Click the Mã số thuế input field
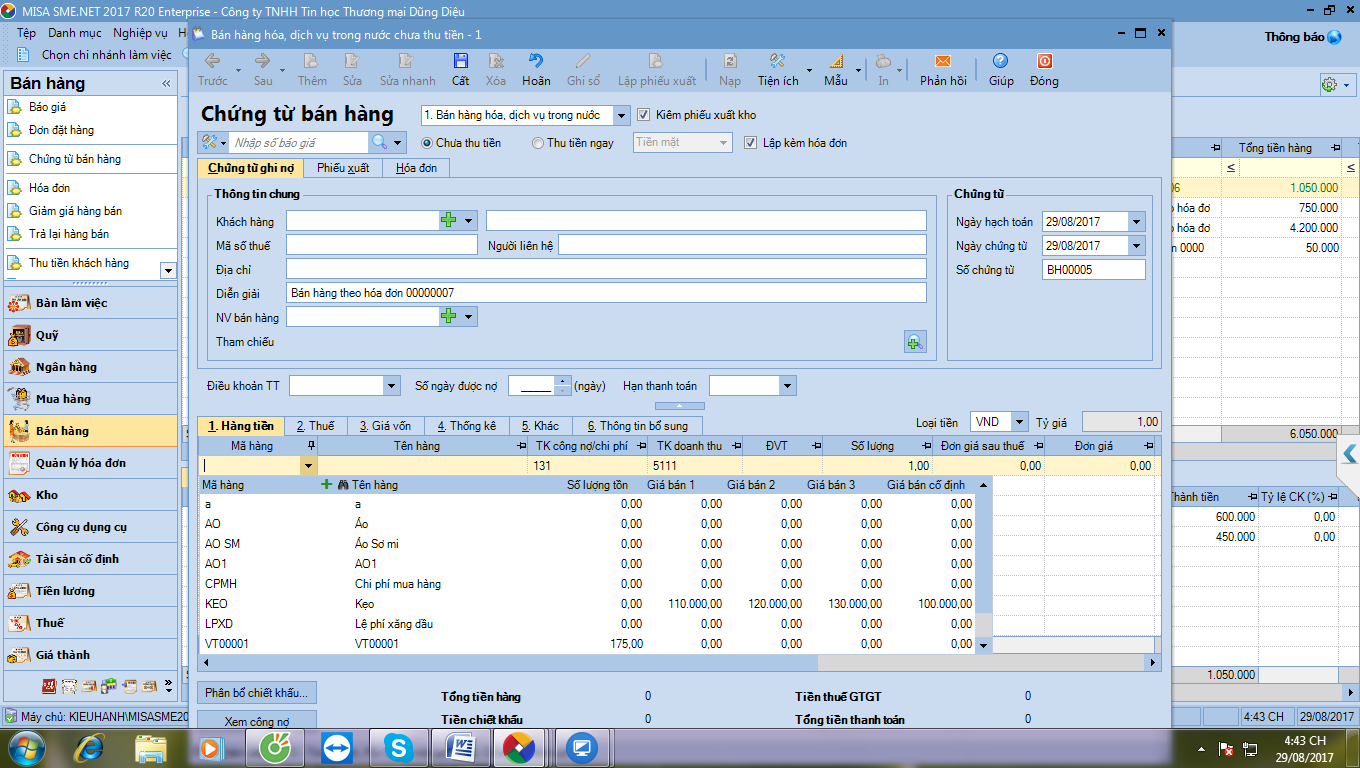 coord(382,245)
